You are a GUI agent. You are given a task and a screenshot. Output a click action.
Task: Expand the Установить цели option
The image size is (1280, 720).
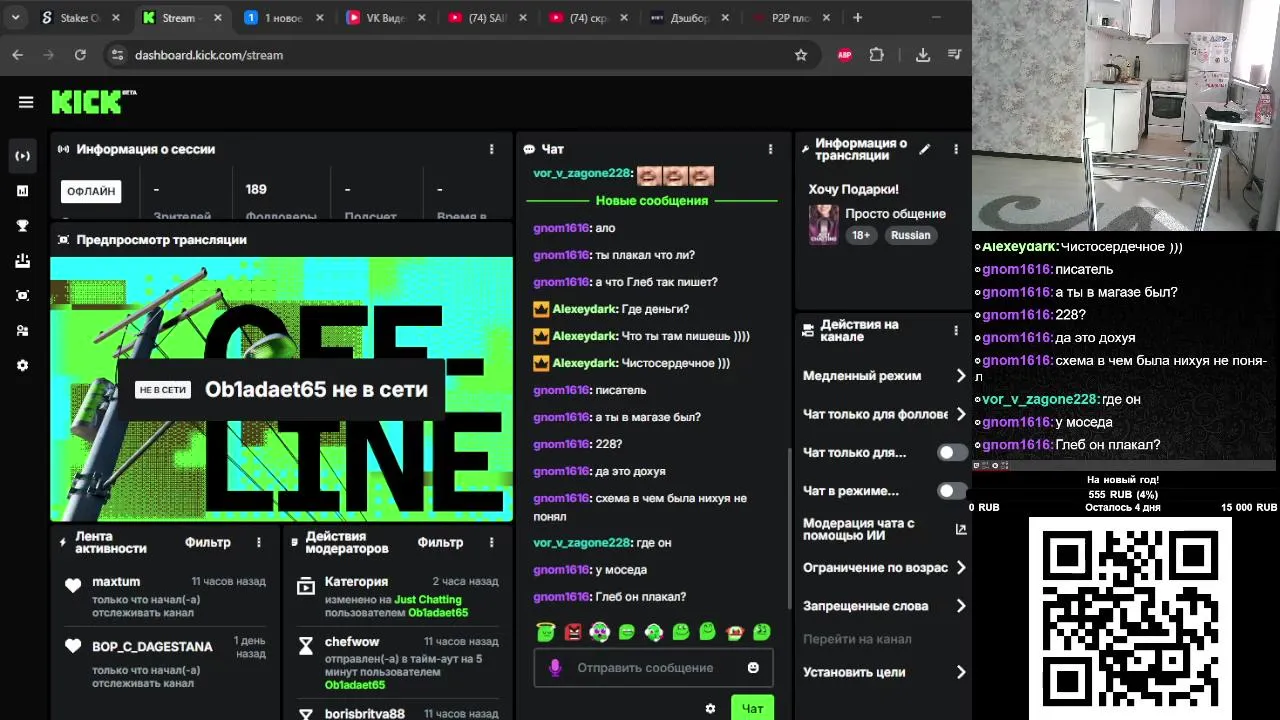click(x=885, y=673)
